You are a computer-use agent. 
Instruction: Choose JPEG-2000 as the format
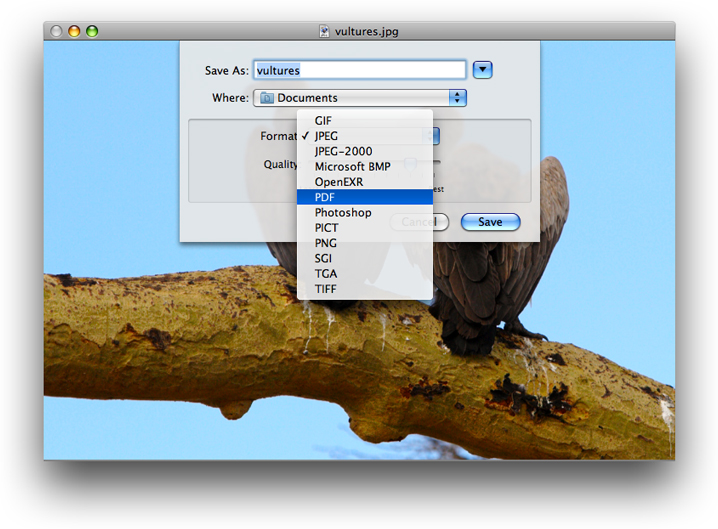pyautogui.click(x=343, y=151)
